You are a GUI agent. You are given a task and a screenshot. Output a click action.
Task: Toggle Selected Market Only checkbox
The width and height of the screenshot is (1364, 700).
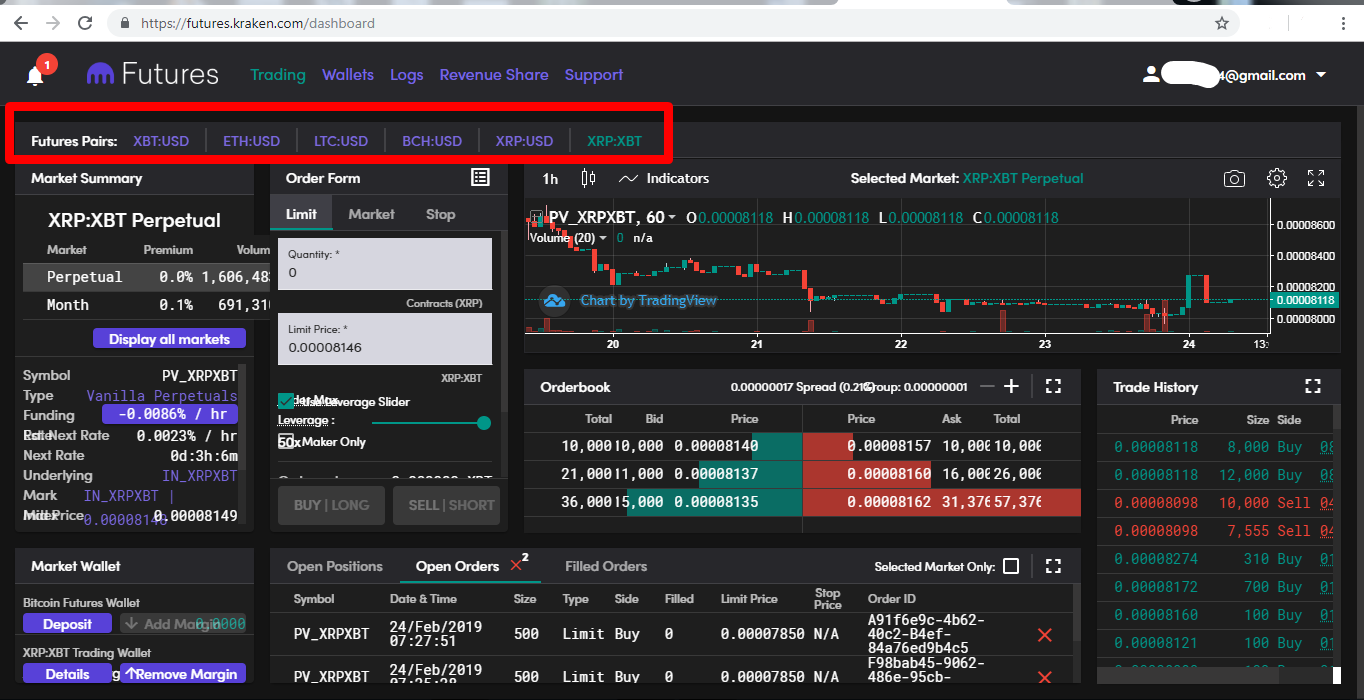1011,566
